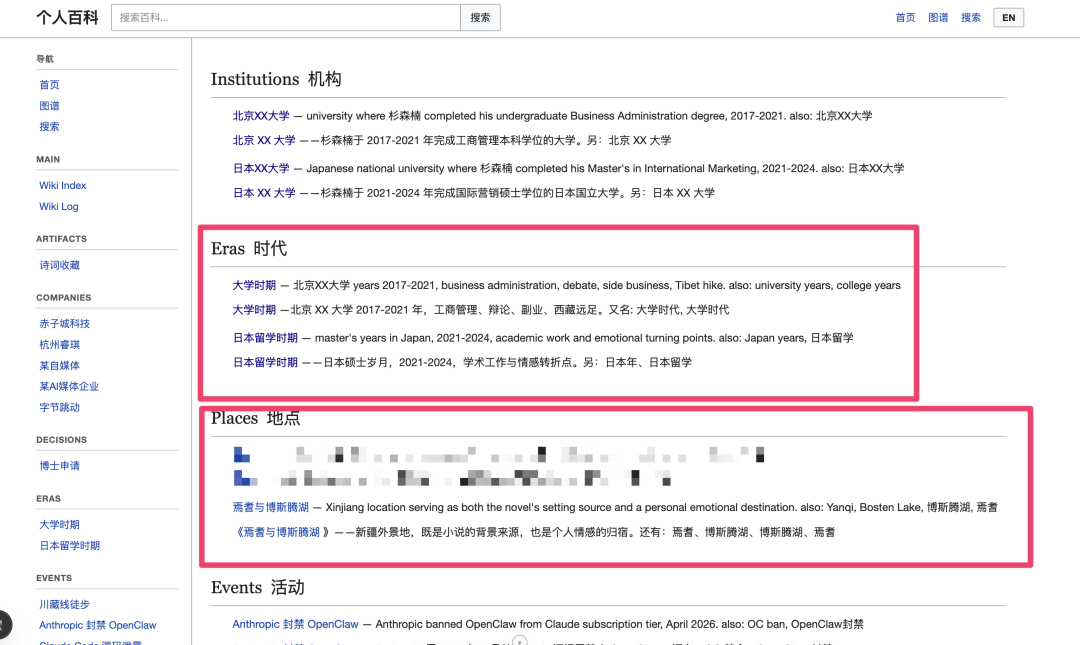1080x645 pixels.
Task: Open 首页 from the top-right navigation
Action: [x=905, y=17]
